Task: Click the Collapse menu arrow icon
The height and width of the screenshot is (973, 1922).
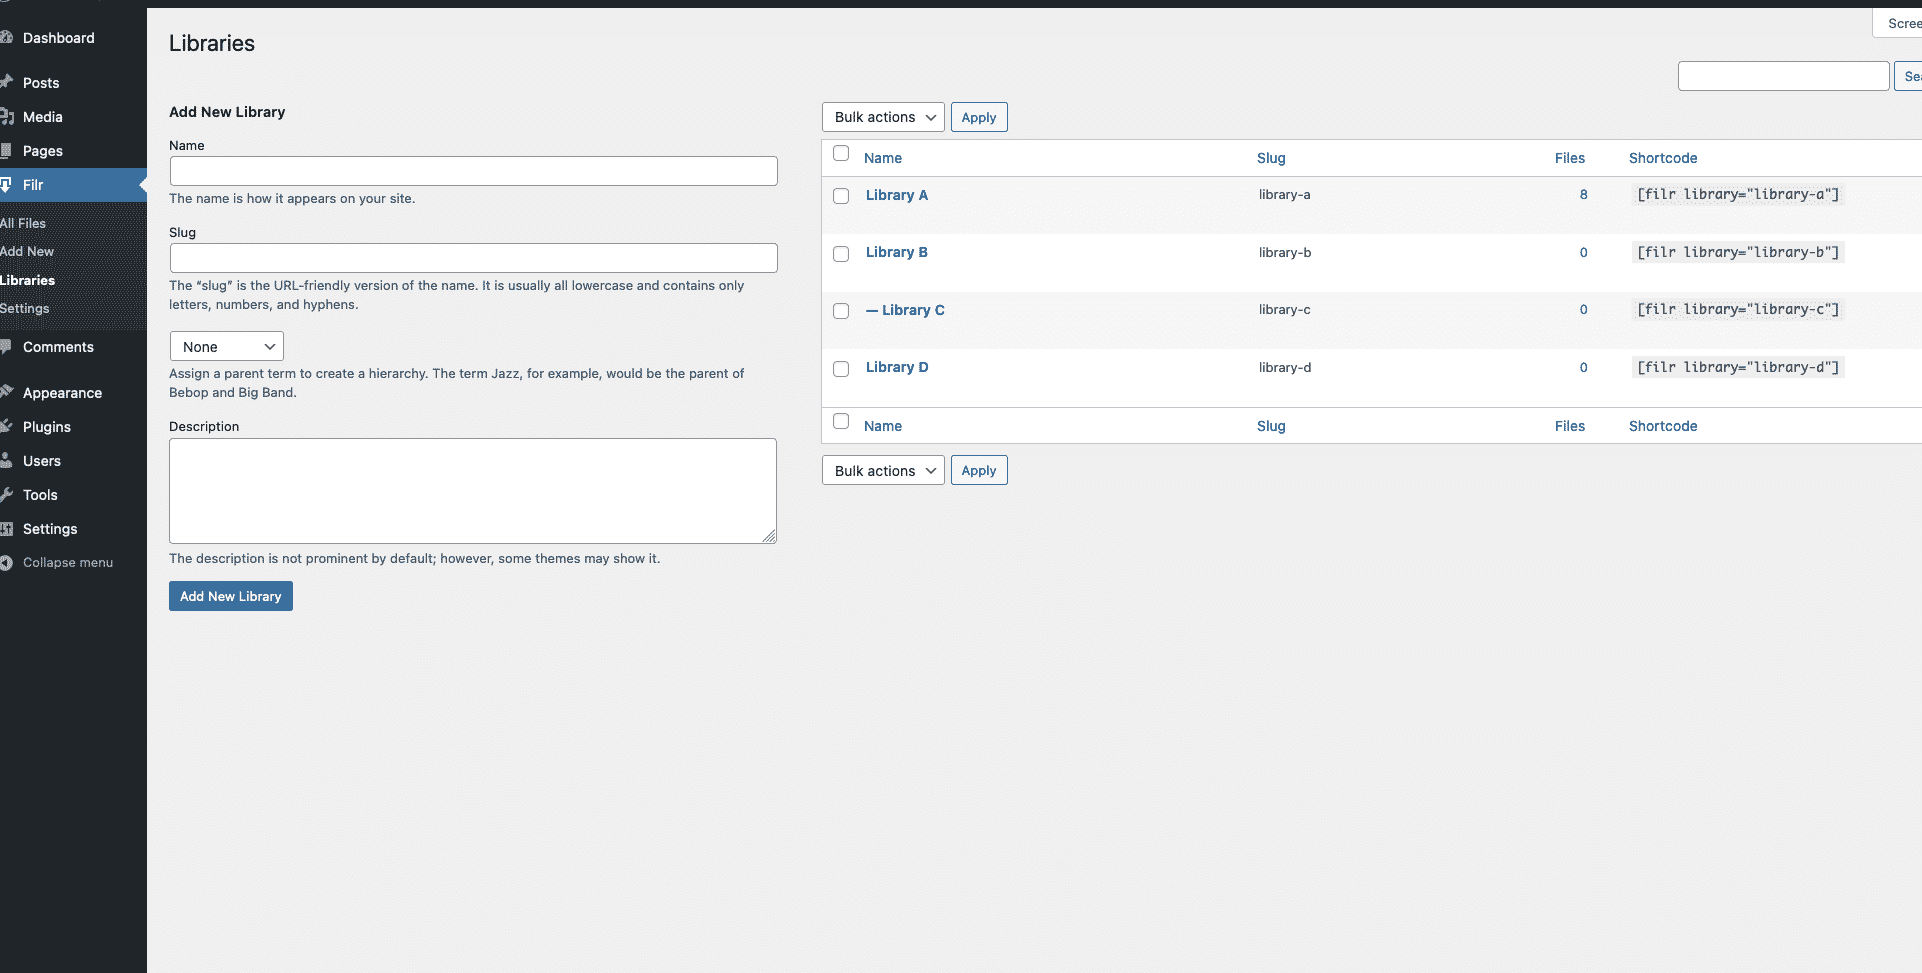Action: [x=5, y=563]
